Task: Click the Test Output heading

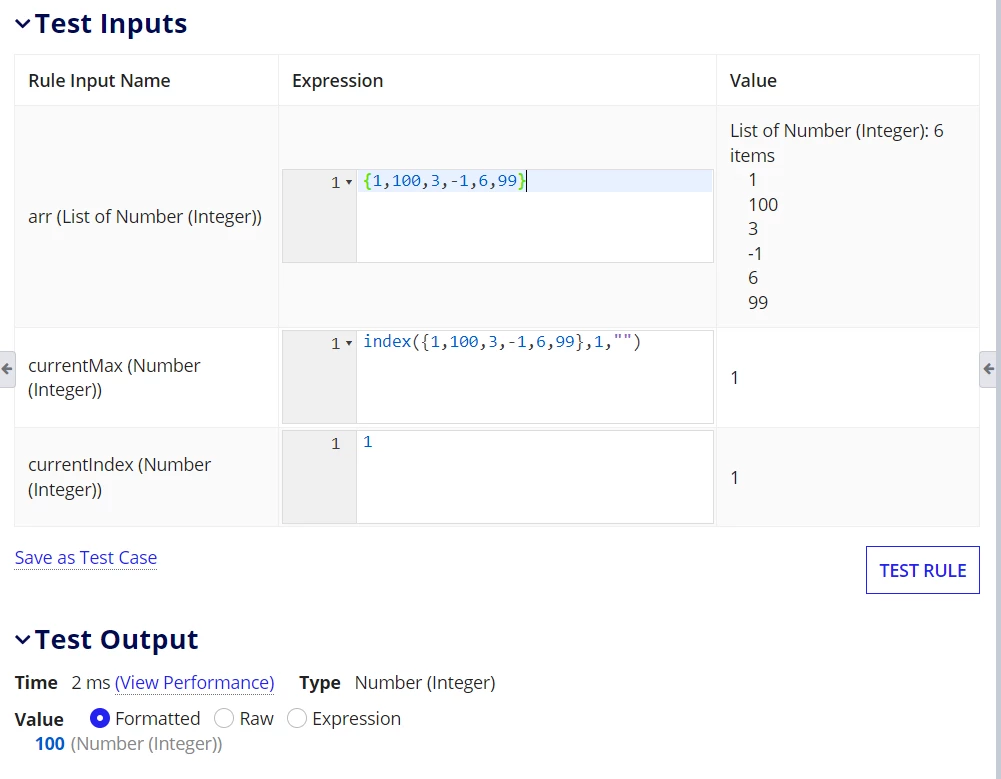Action: point(116,640)
